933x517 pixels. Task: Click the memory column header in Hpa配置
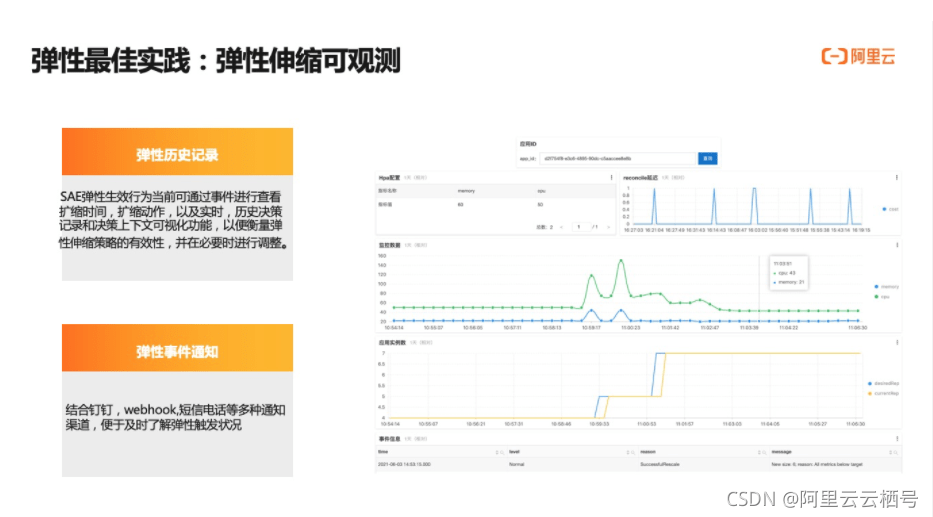point(466,191)
